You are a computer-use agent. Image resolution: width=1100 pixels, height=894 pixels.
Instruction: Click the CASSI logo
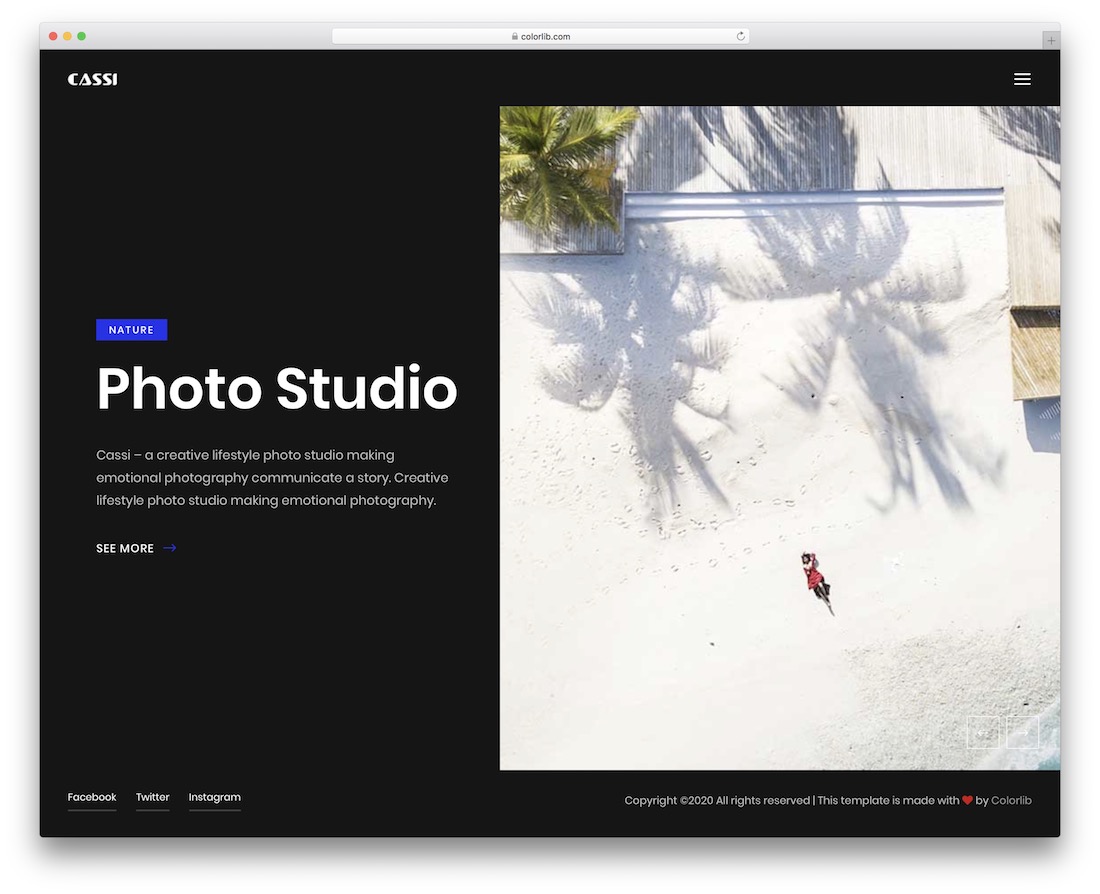point(92,78)
